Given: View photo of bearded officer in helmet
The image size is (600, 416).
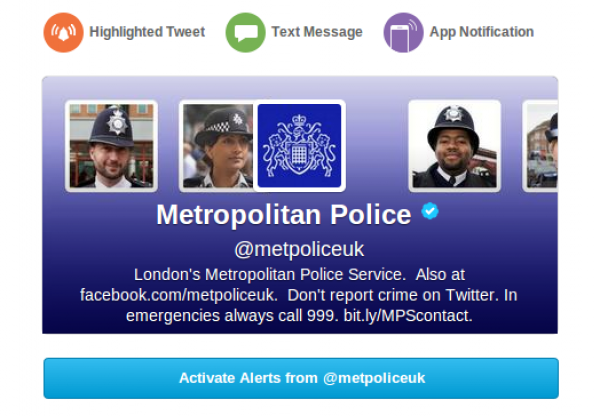Looking at the screenshot, I should (x=111, y=146).
